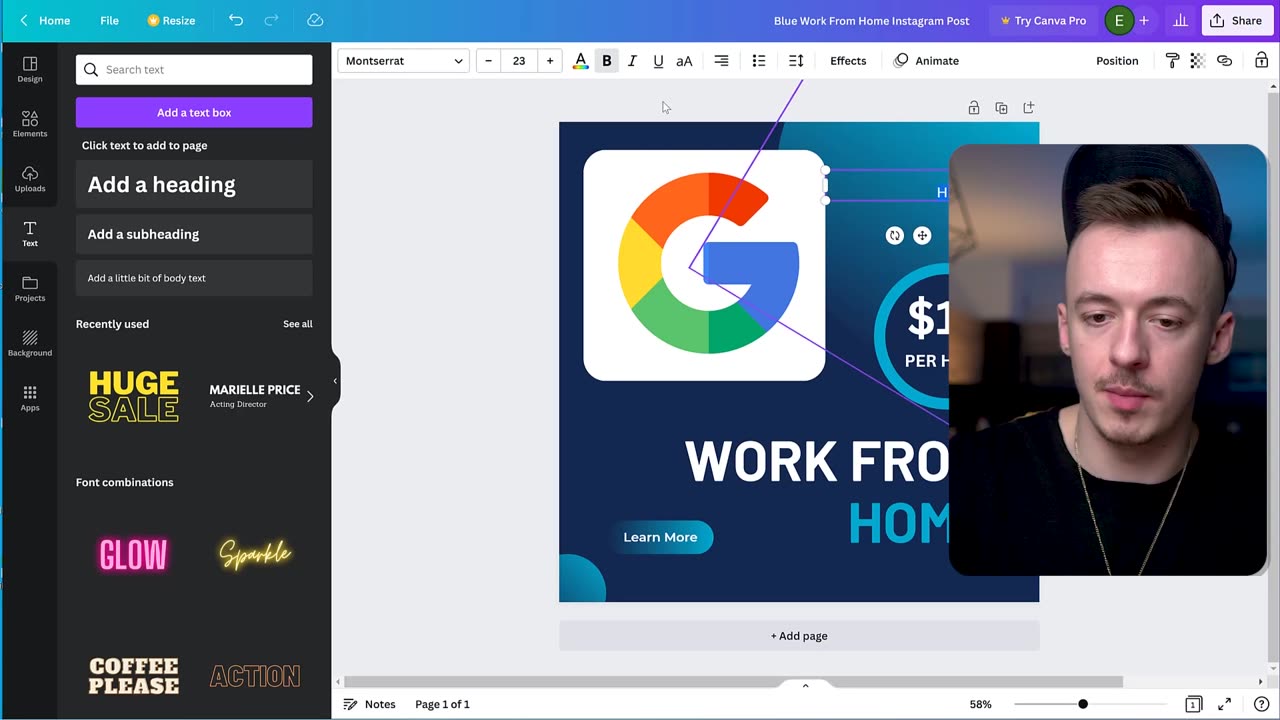Image resolution: width=1280 pixels, height=720 pixels.
Task: Open the Design sidebar panel
Action: point(30,69)
